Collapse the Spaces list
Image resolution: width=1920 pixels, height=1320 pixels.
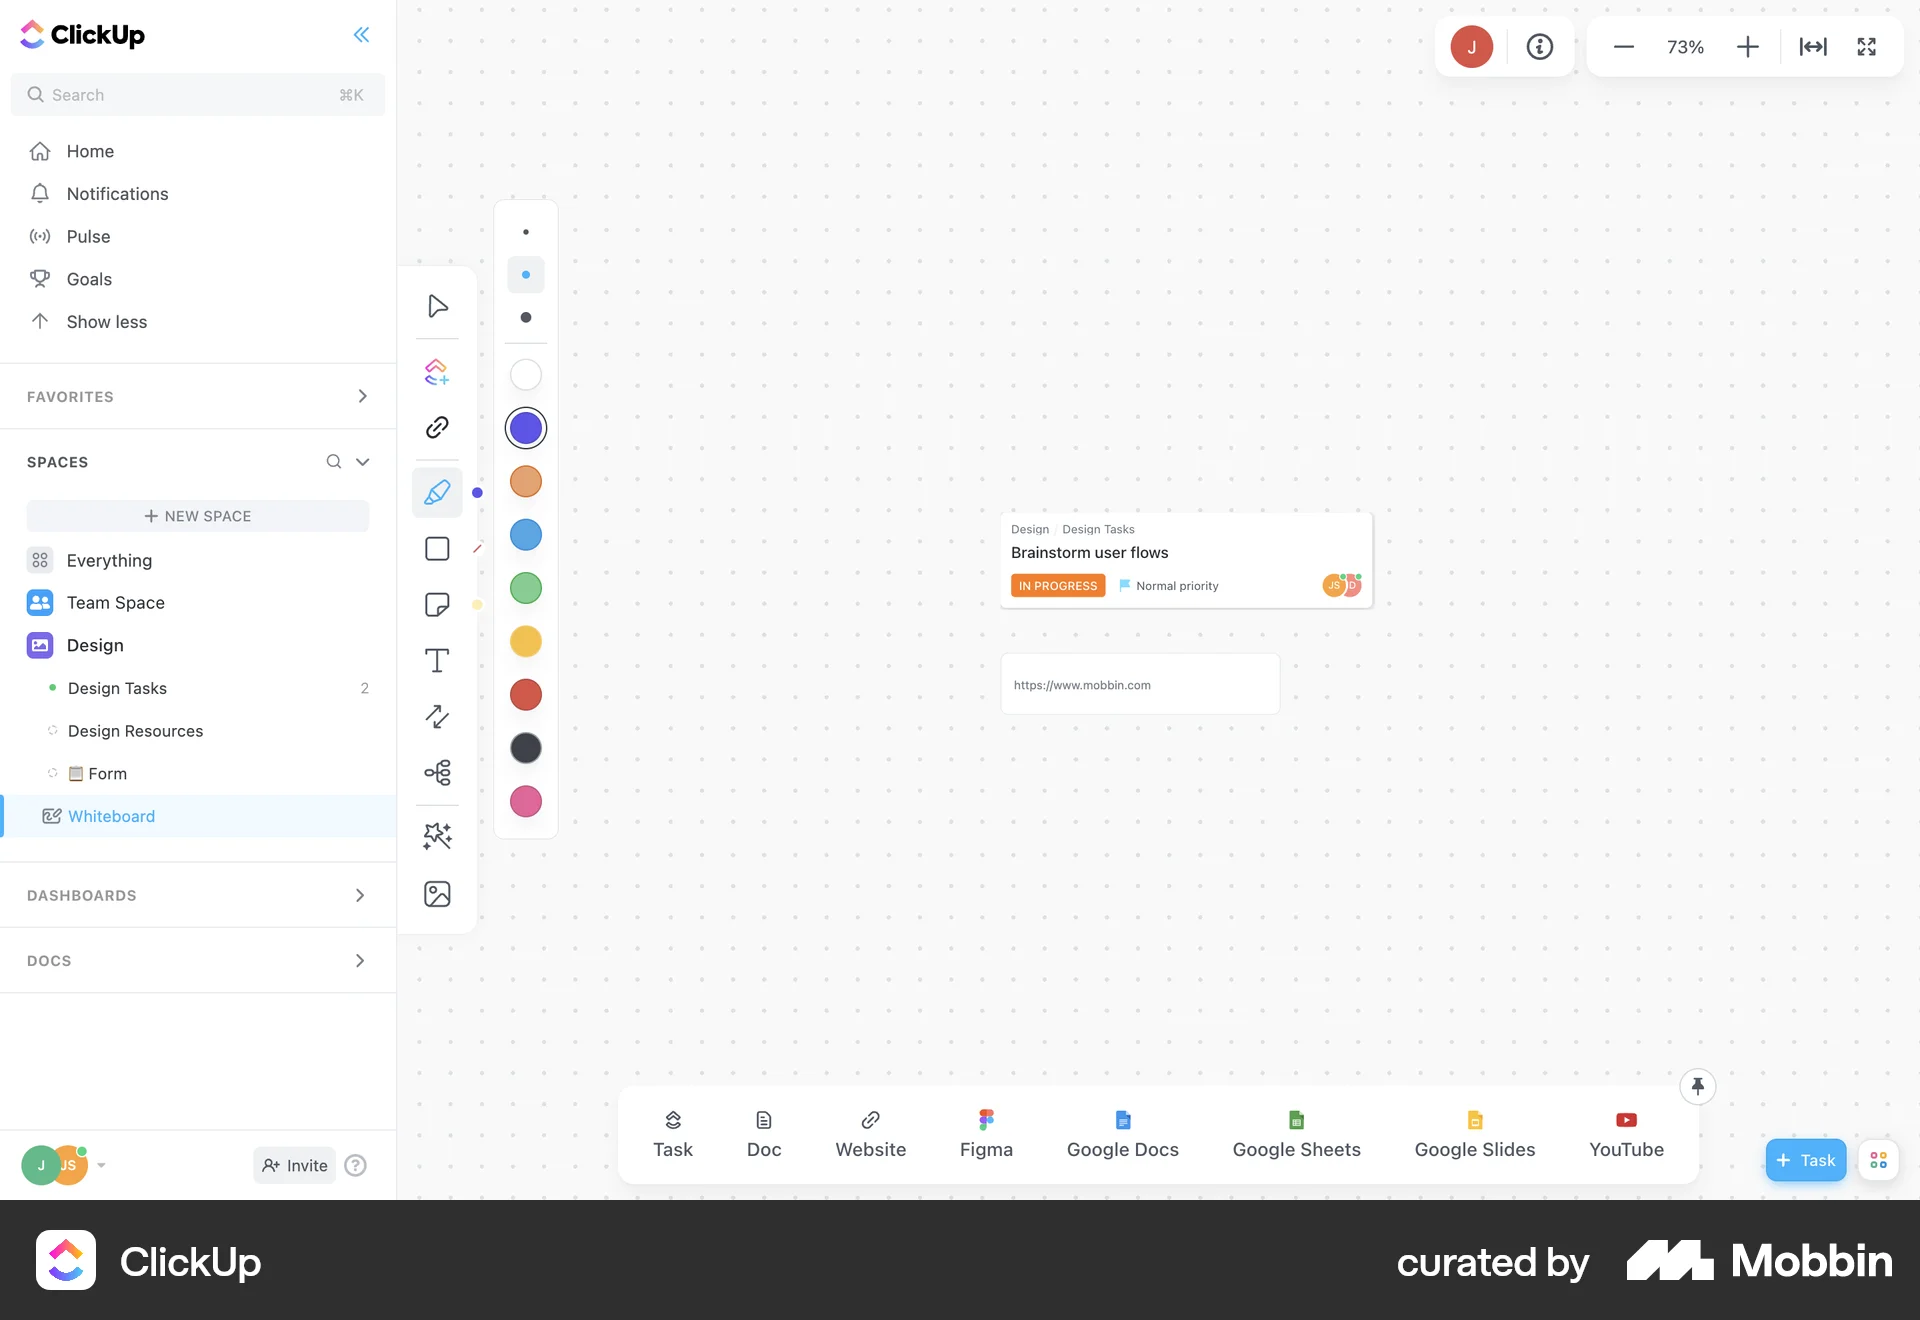click(x=362, y=462)
